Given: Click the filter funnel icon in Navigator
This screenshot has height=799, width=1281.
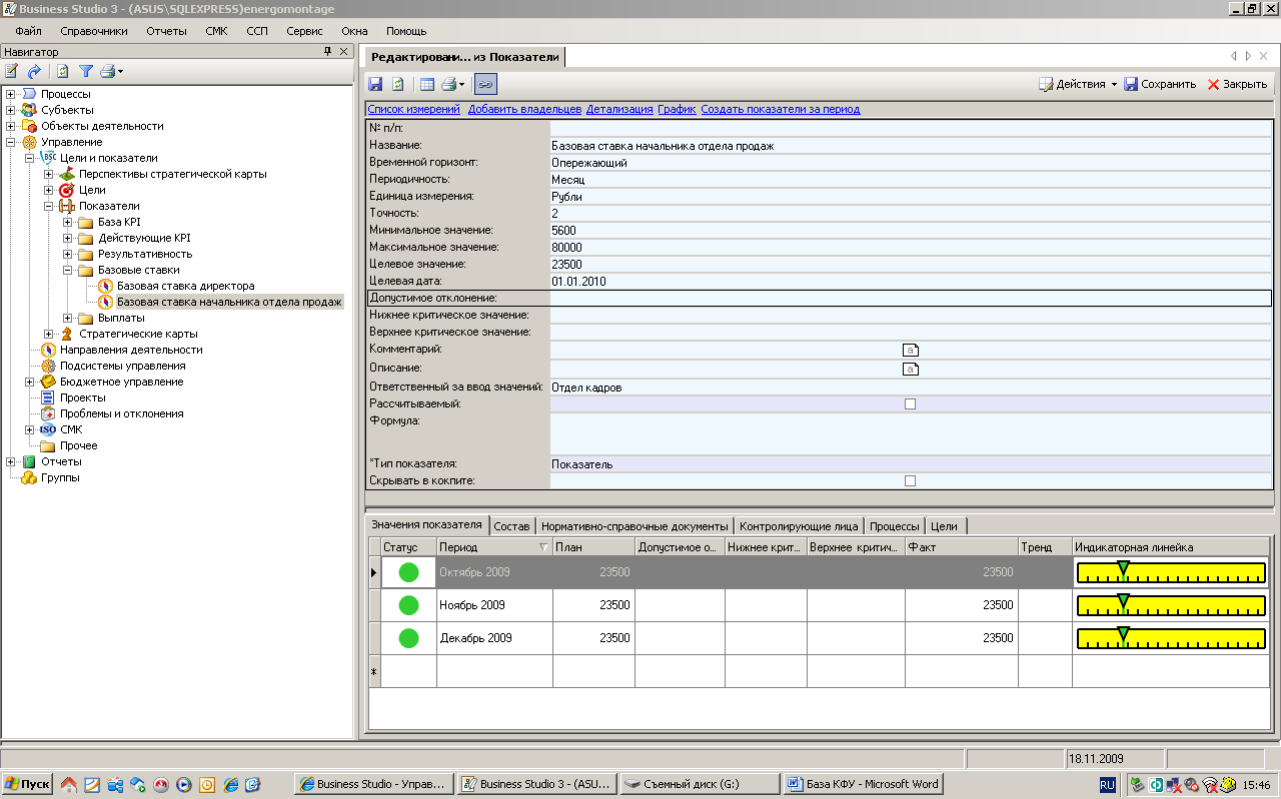Looking at the screenshot, I should click(86, 71).
